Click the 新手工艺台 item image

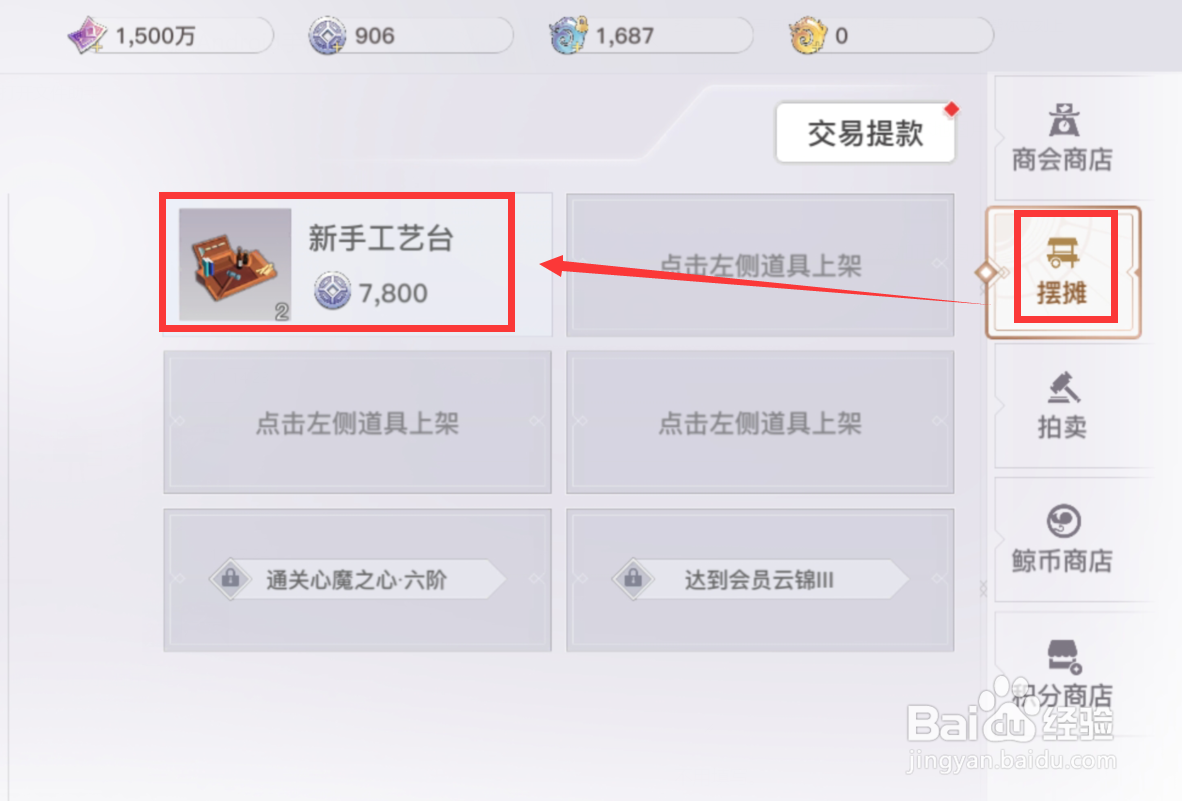235,264
